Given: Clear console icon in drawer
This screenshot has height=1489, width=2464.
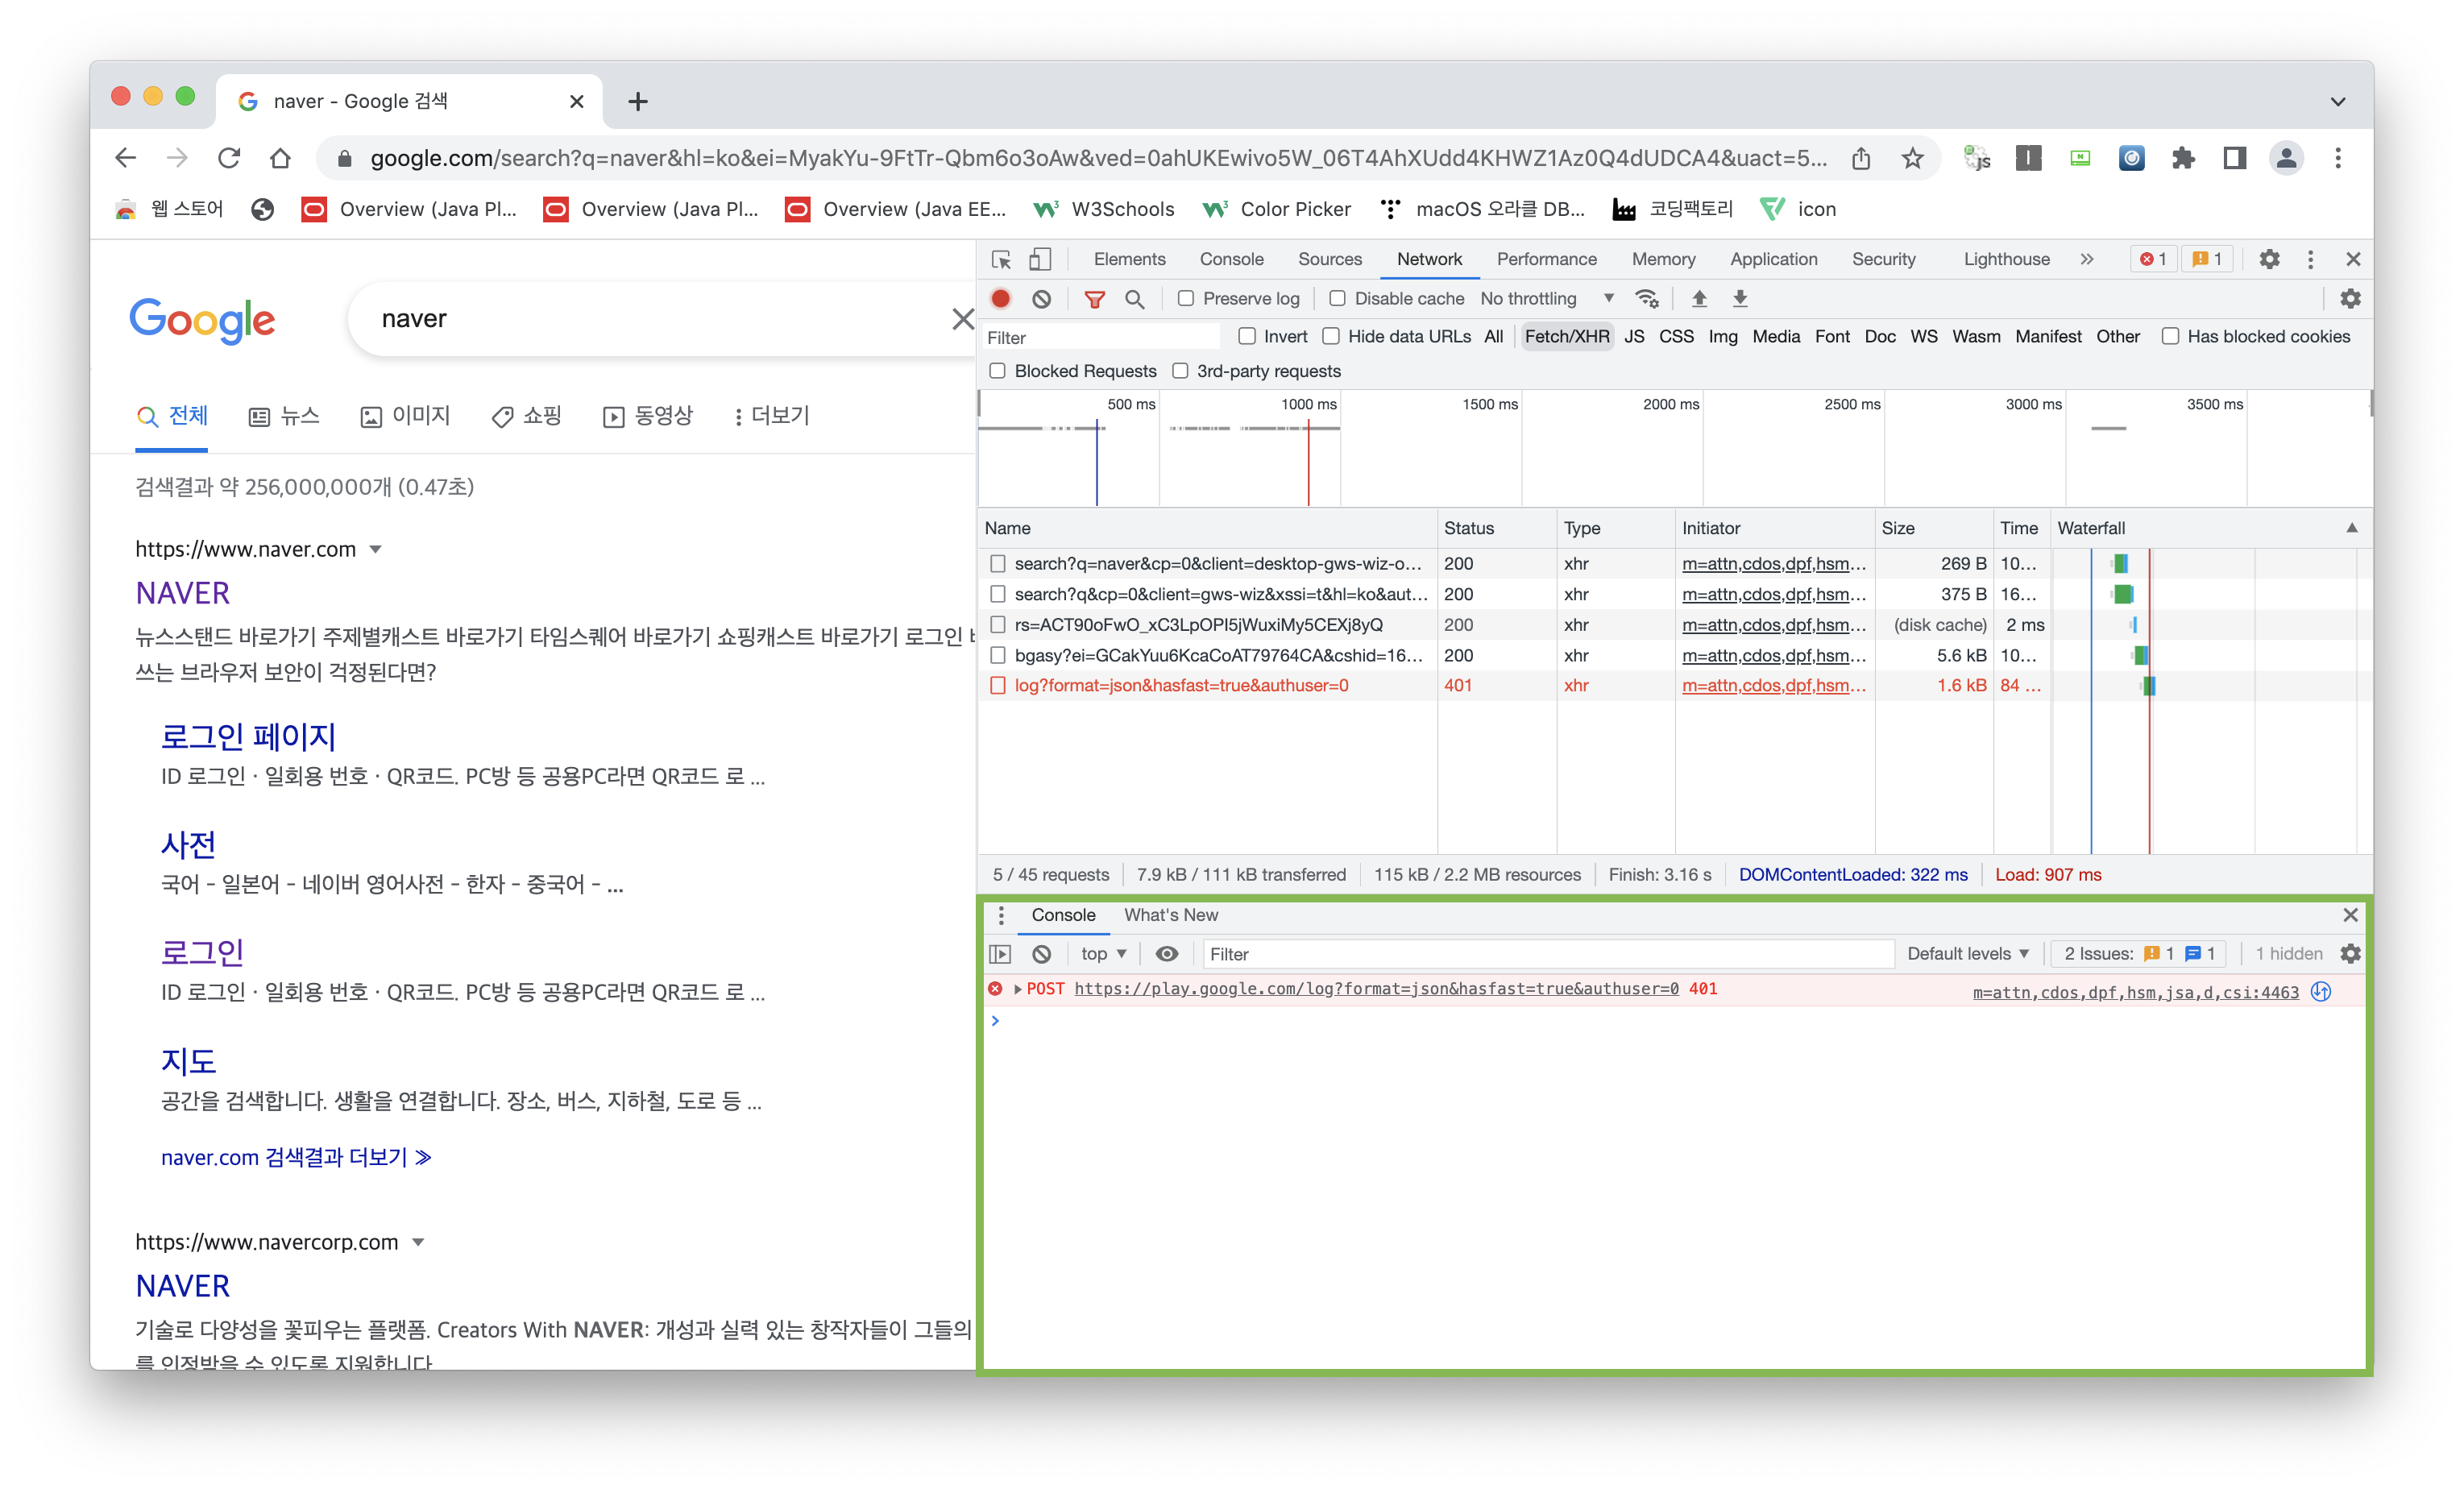Looking at the screenshot, I should (x=1041, y=953).
